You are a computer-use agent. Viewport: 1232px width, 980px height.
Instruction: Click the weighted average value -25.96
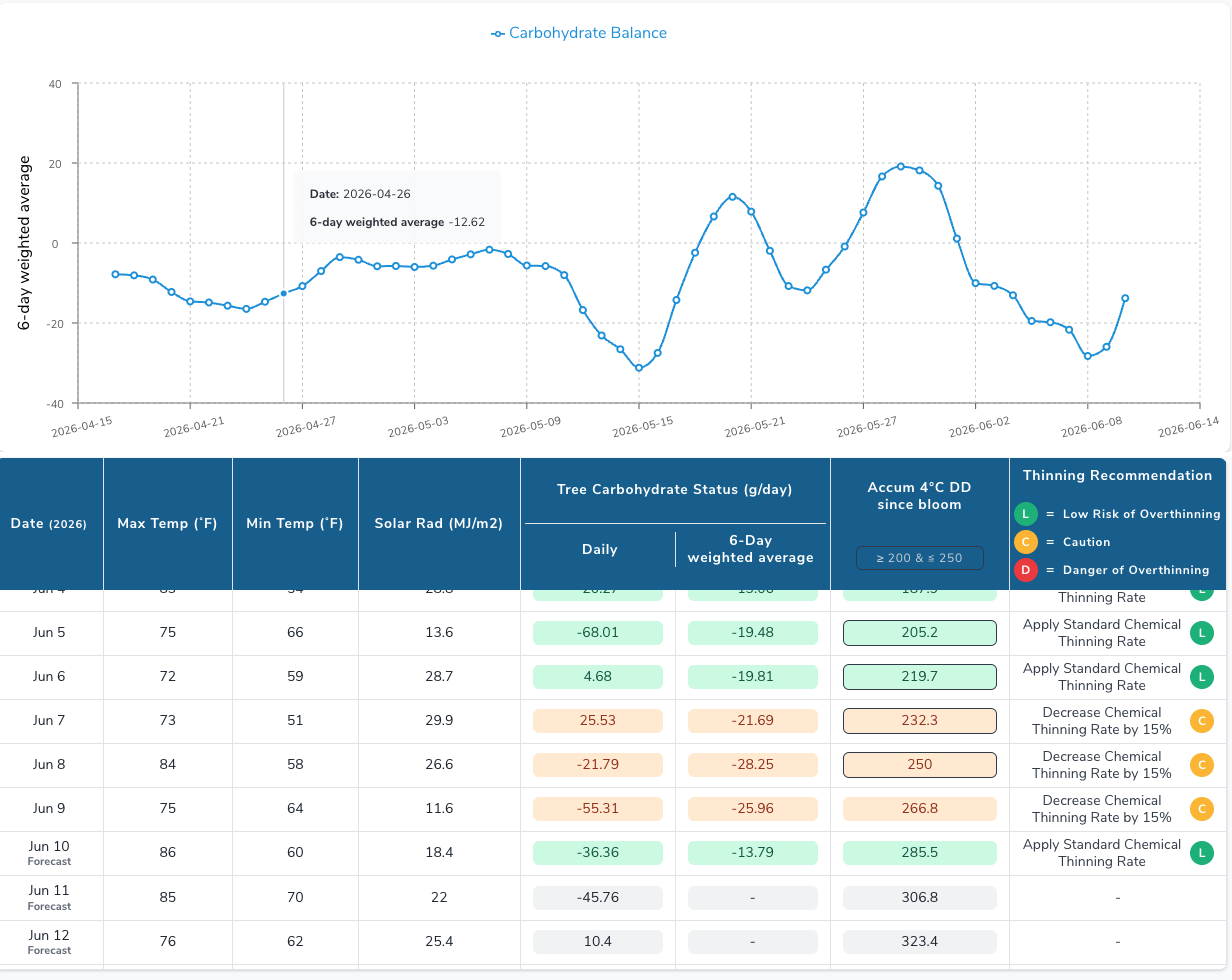tap(752, 809)
